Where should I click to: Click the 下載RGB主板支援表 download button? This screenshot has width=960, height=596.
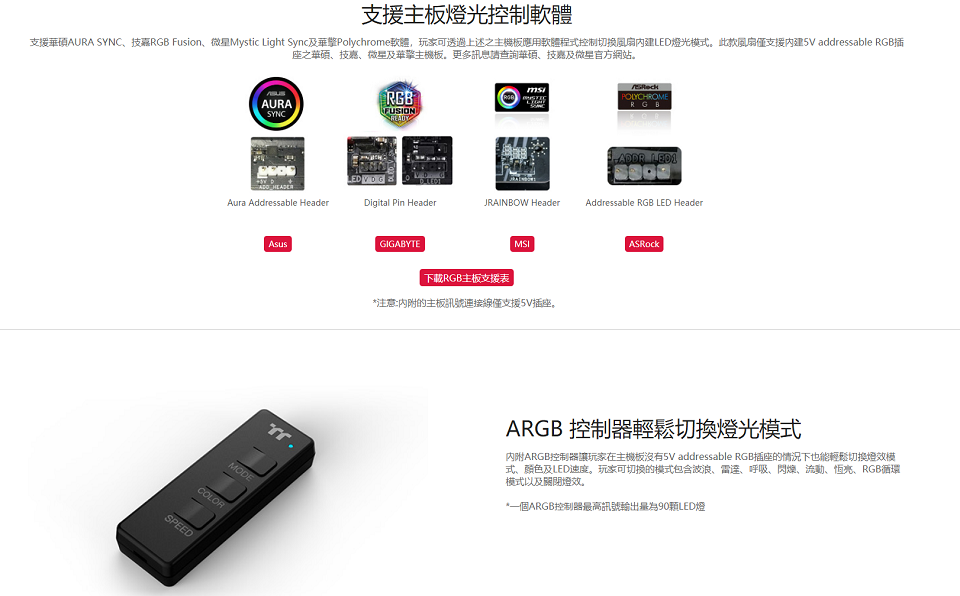click(467, 278)
